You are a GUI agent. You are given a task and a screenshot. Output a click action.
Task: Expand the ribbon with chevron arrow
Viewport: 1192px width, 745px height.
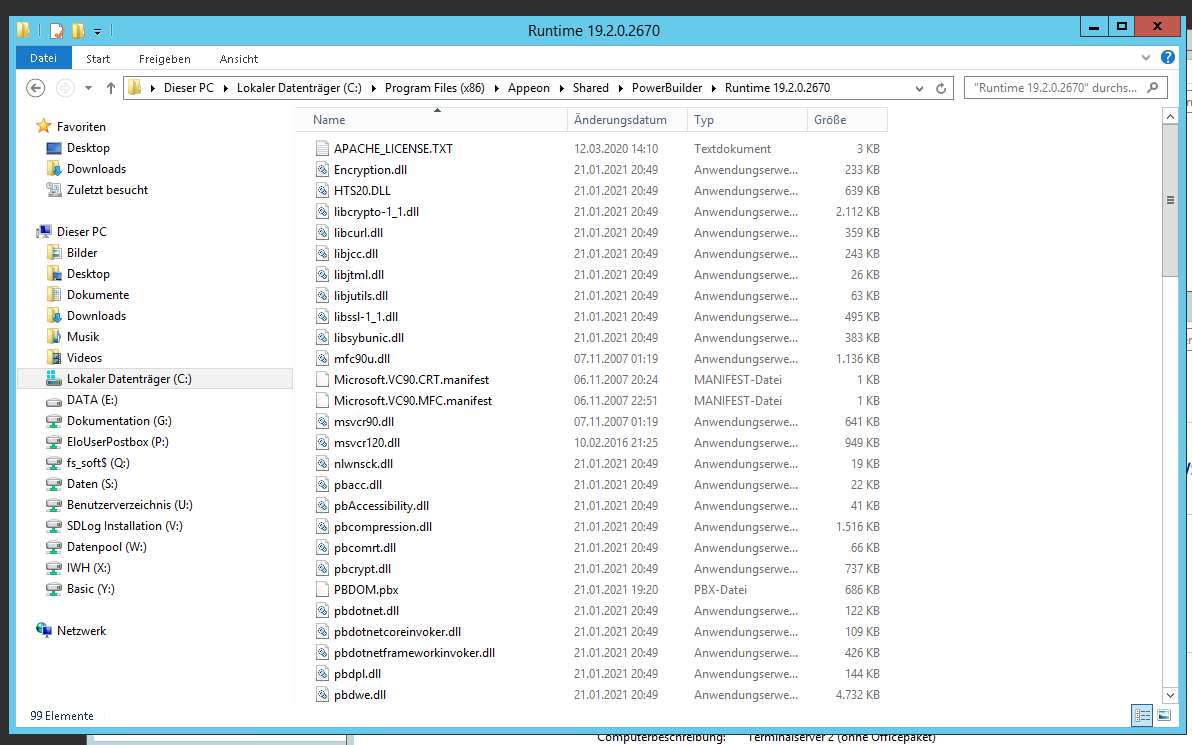[1147, 58]
